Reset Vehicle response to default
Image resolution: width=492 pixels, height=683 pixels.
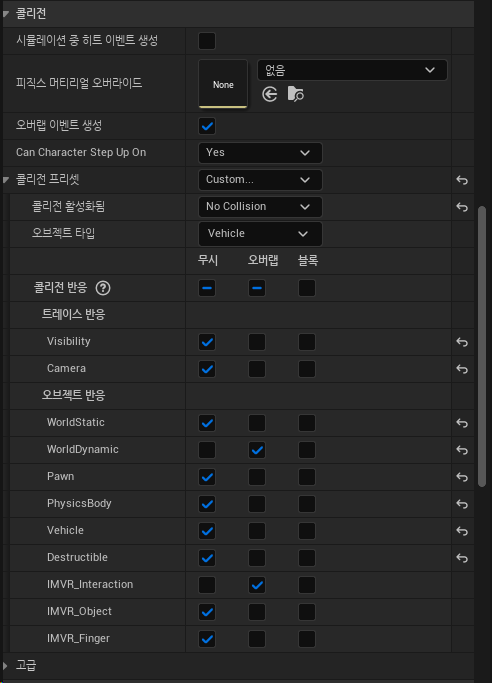(462, 531)
